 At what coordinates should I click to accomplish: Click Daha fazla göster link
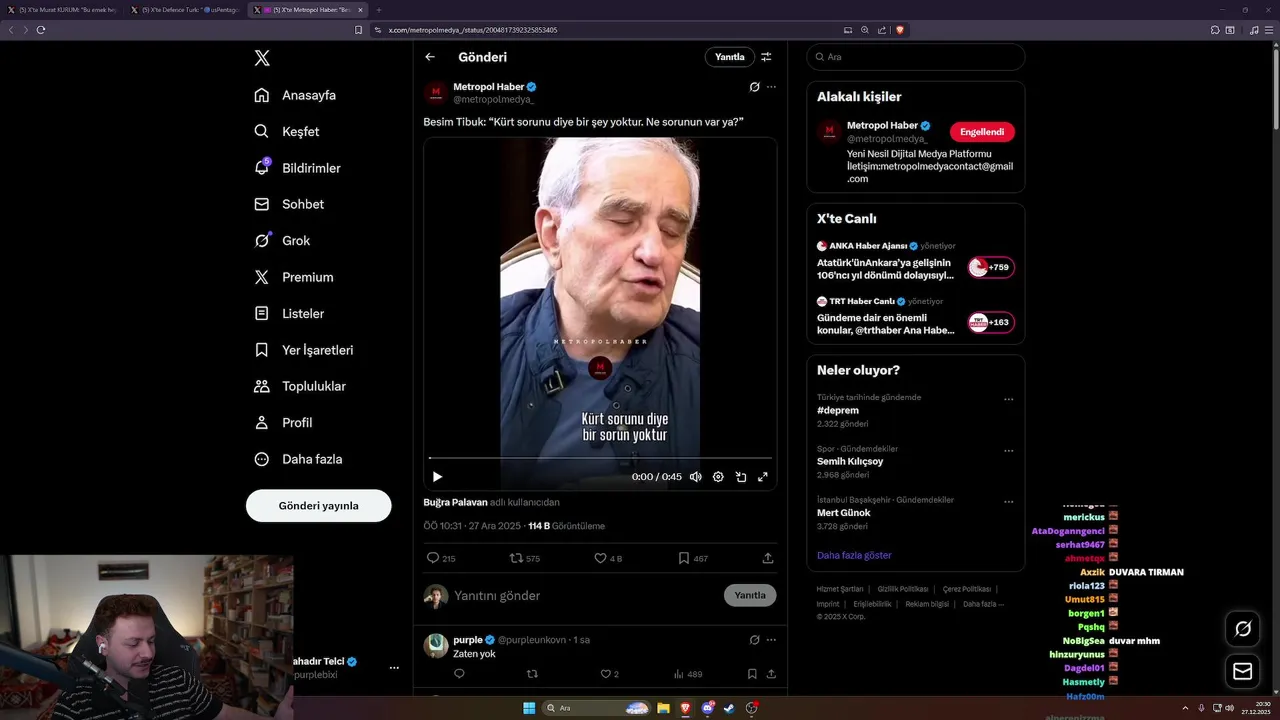(854, 555)
